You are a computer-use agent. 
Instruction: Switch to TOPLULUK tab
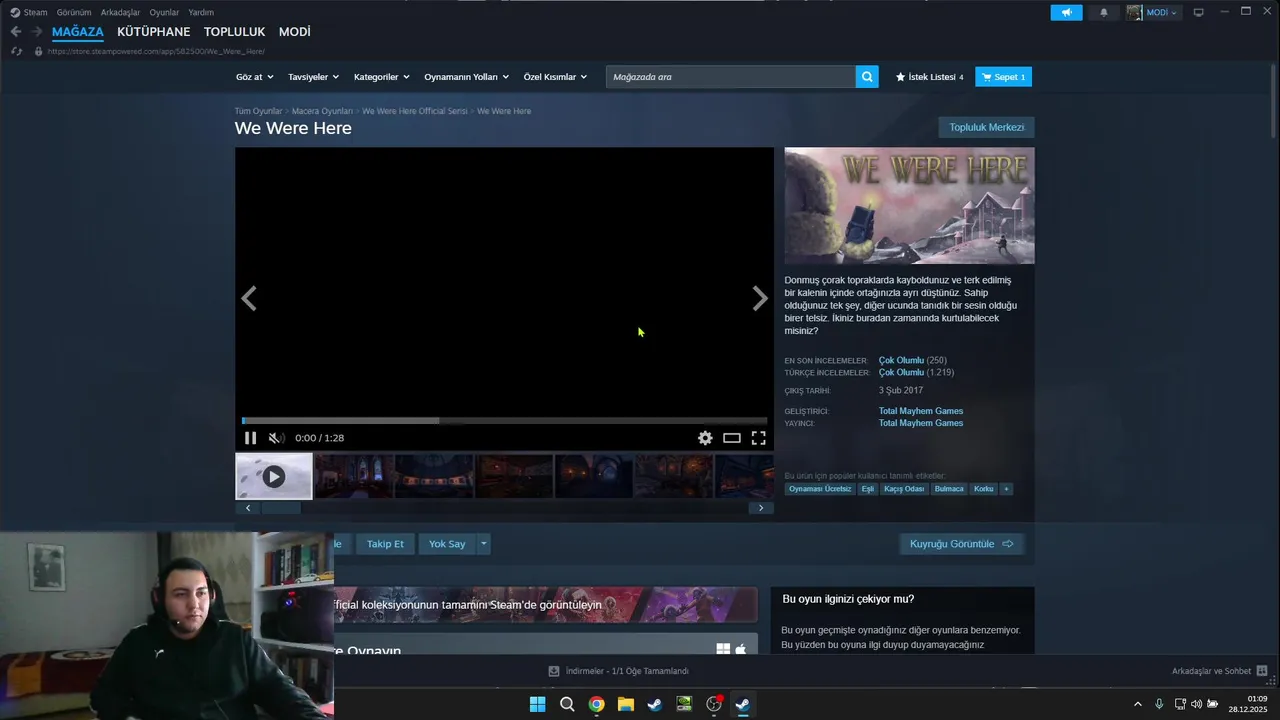pyautogui.click(x=234, y=32)
